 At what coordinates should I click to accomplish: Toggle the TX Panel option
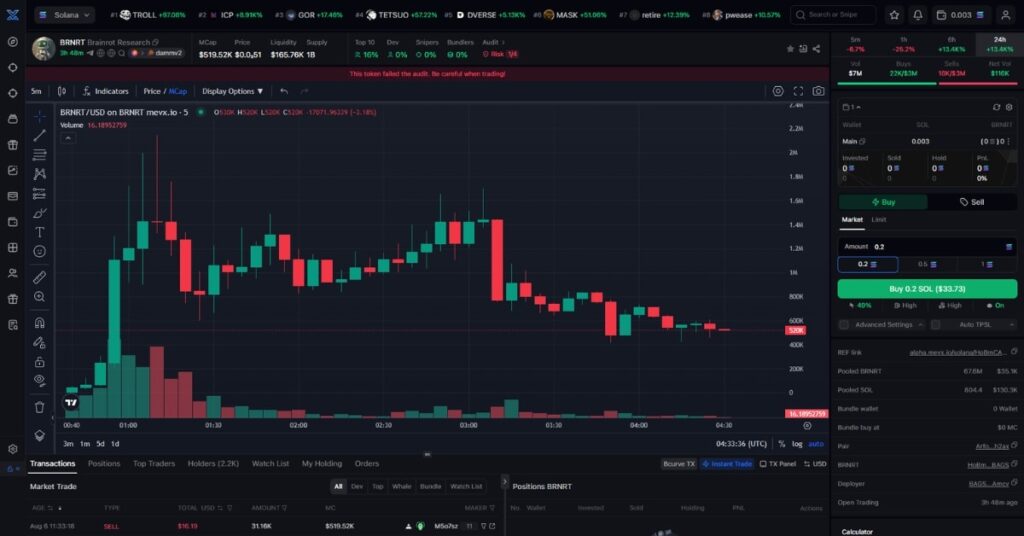pyautogui.click(x=778, y=464)
